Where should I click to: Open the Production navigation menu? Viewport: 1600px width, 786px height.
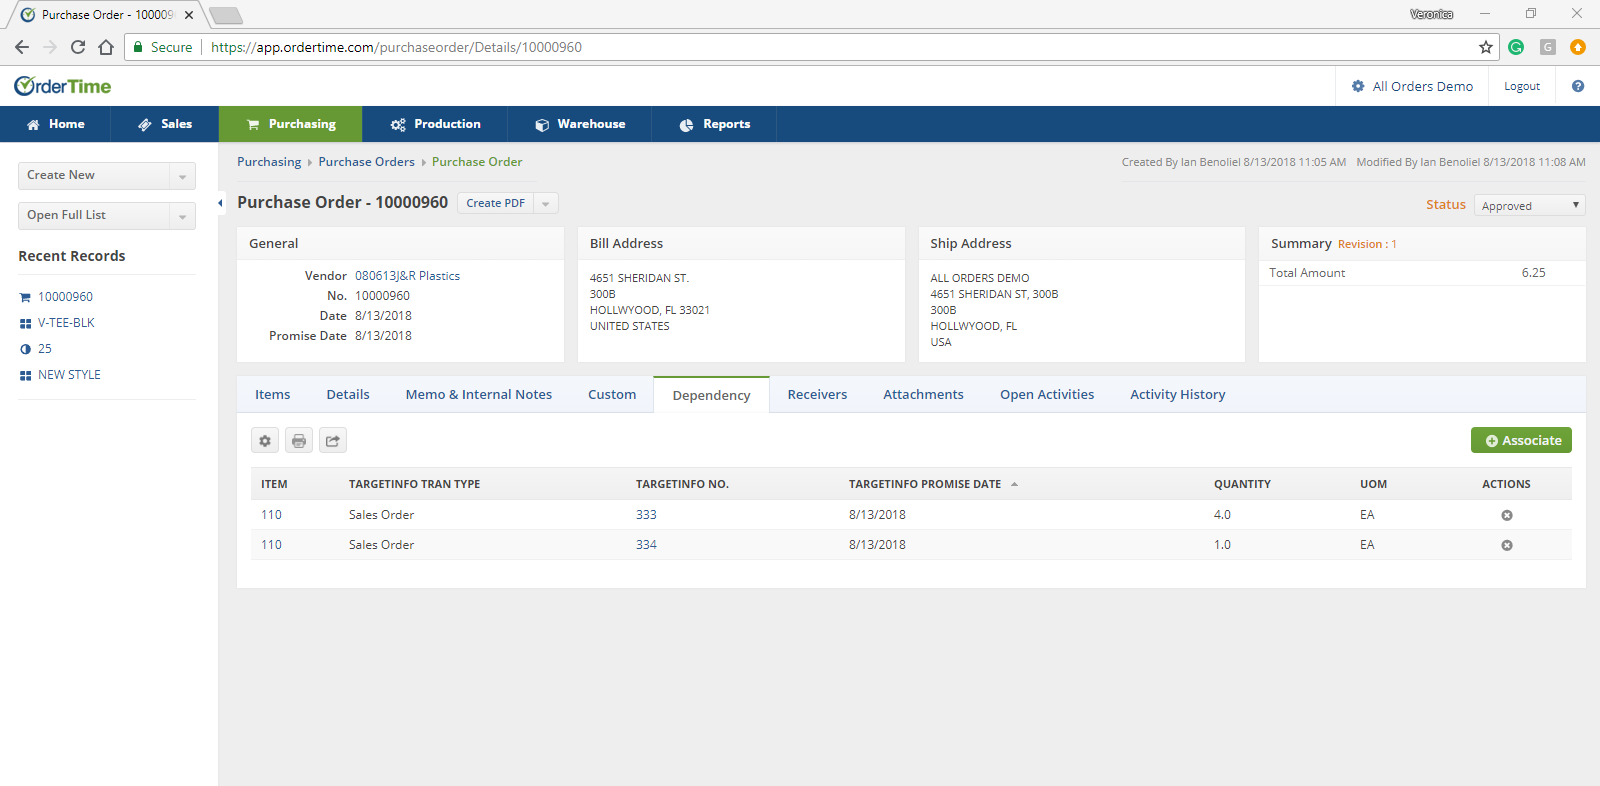(x=435, y=124)
